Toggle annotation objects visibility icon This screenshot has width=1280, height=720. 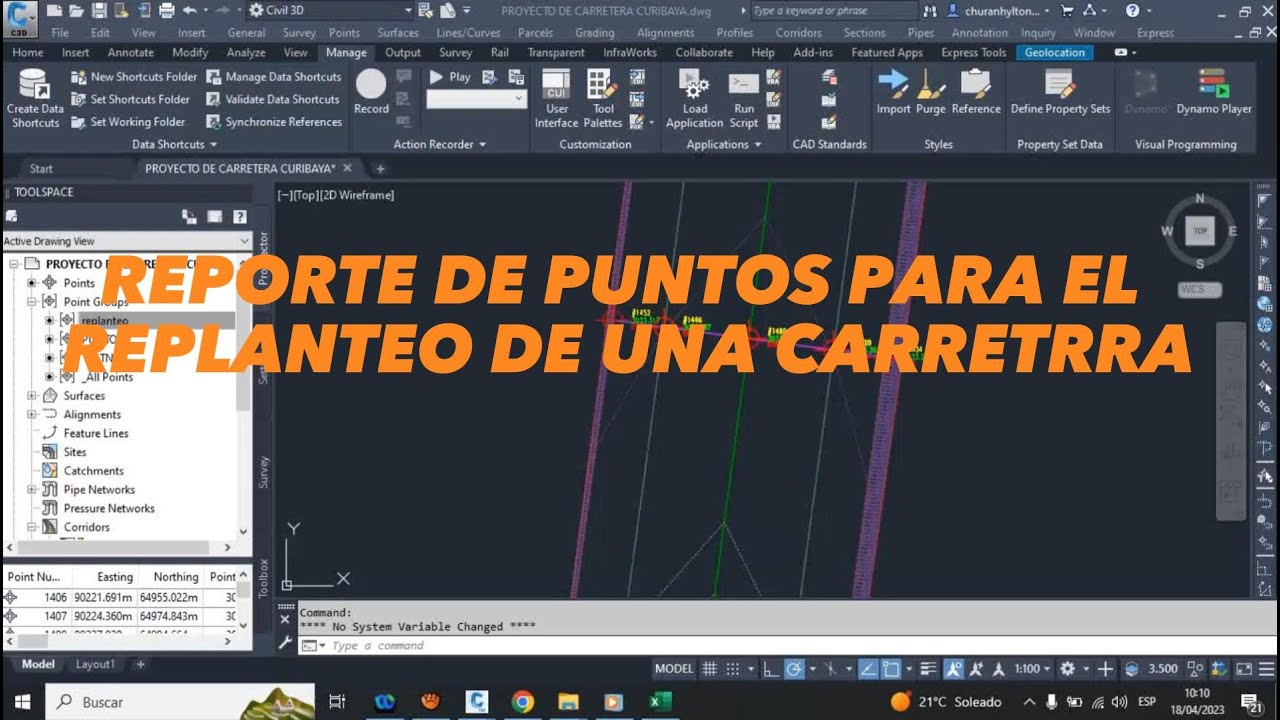pyautogui.click(x=953, y=669)
